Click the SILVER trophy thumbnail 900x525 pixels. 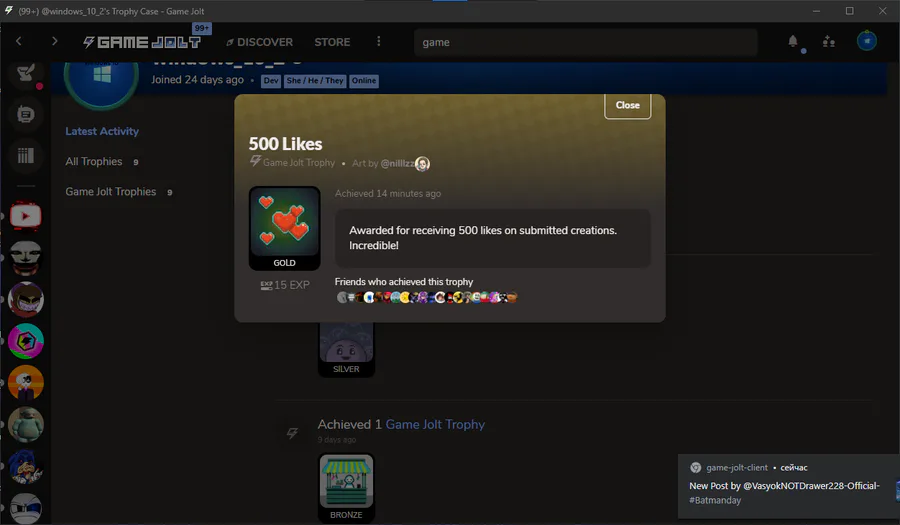click(x=346, y=349)
